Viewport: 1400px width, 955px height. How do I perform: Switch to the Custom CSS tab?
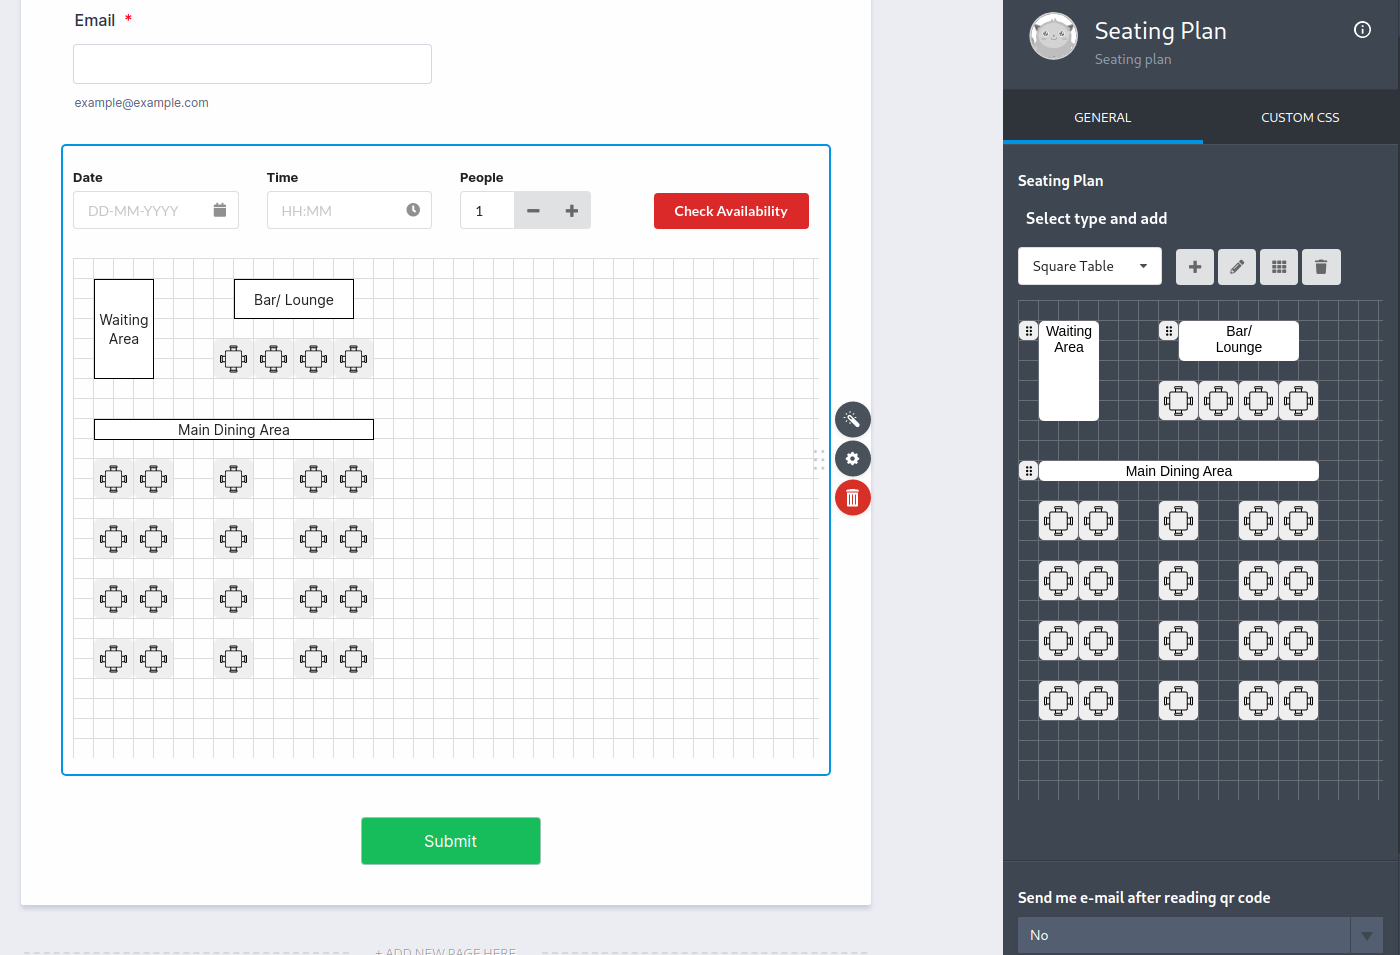pos(1300,117)
